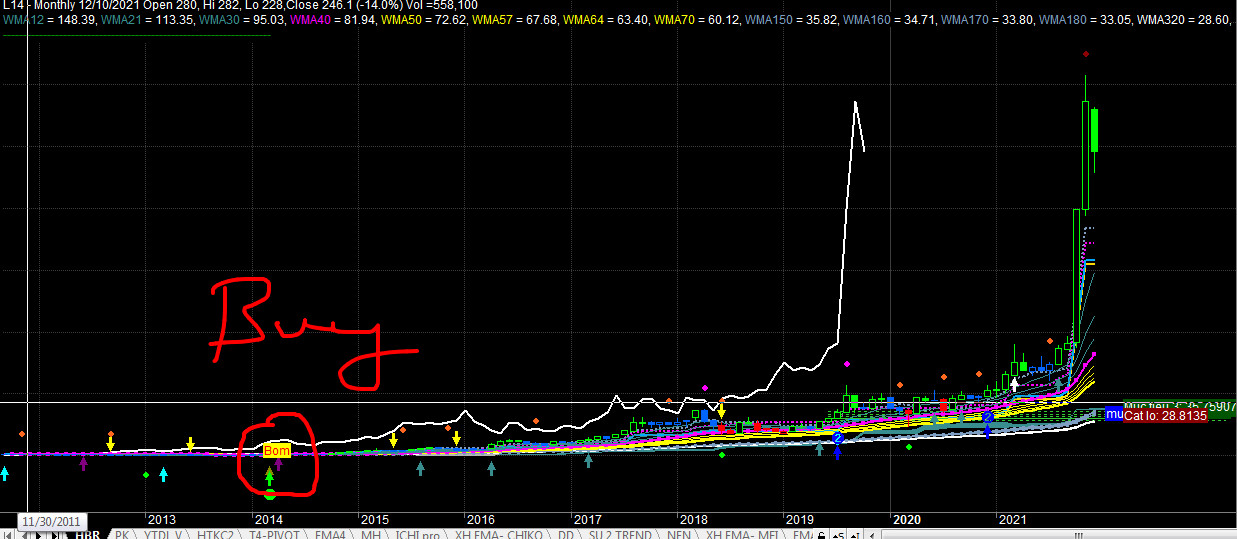1237x539 pixels.
Task: Select the EMA4 sheet tab
Action: tap(329, 534)
